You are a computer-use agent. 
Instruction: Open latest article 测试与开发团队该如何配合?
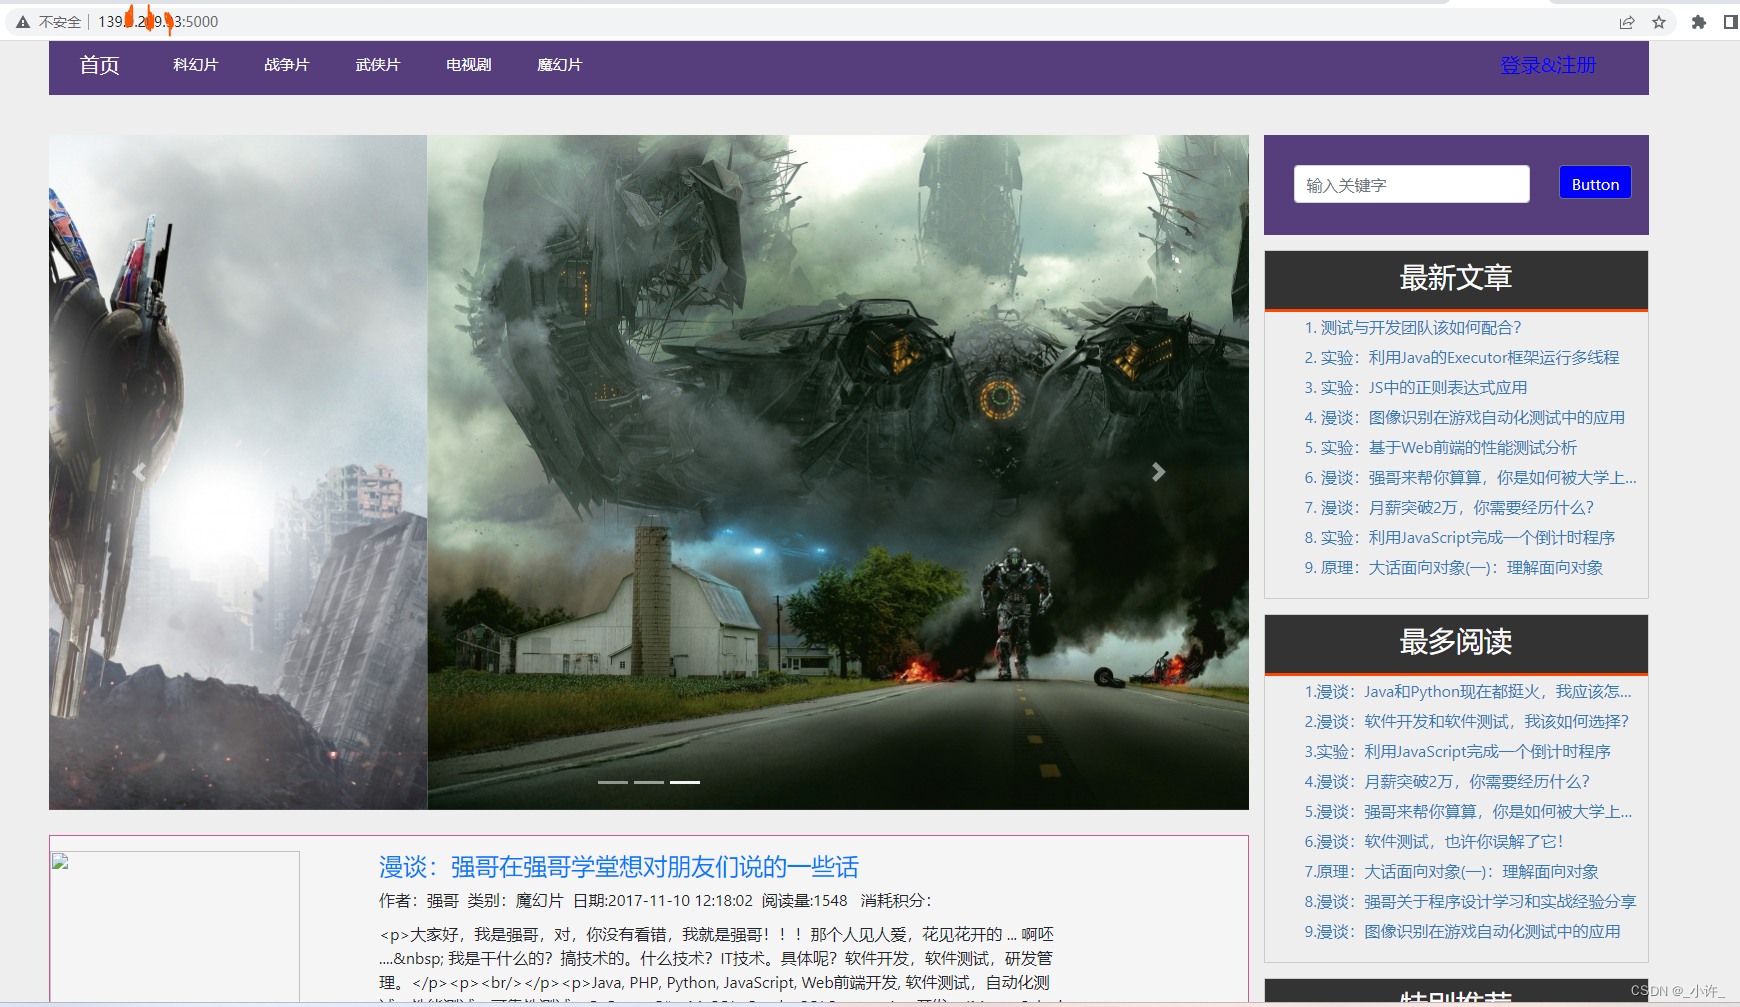tap(1413, 328)
